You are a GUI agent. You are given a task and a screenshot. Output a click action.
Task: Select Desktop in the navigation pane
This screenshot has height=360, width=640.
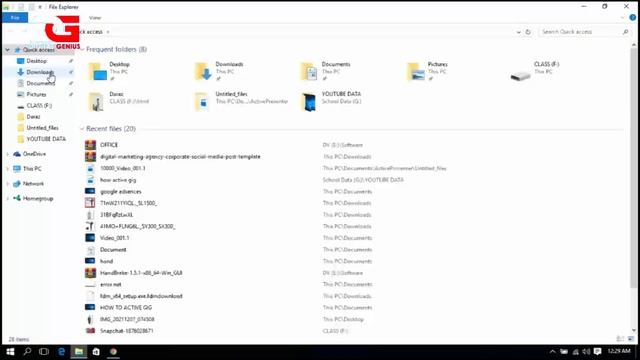pyautogui.click(x=37, y=61)
